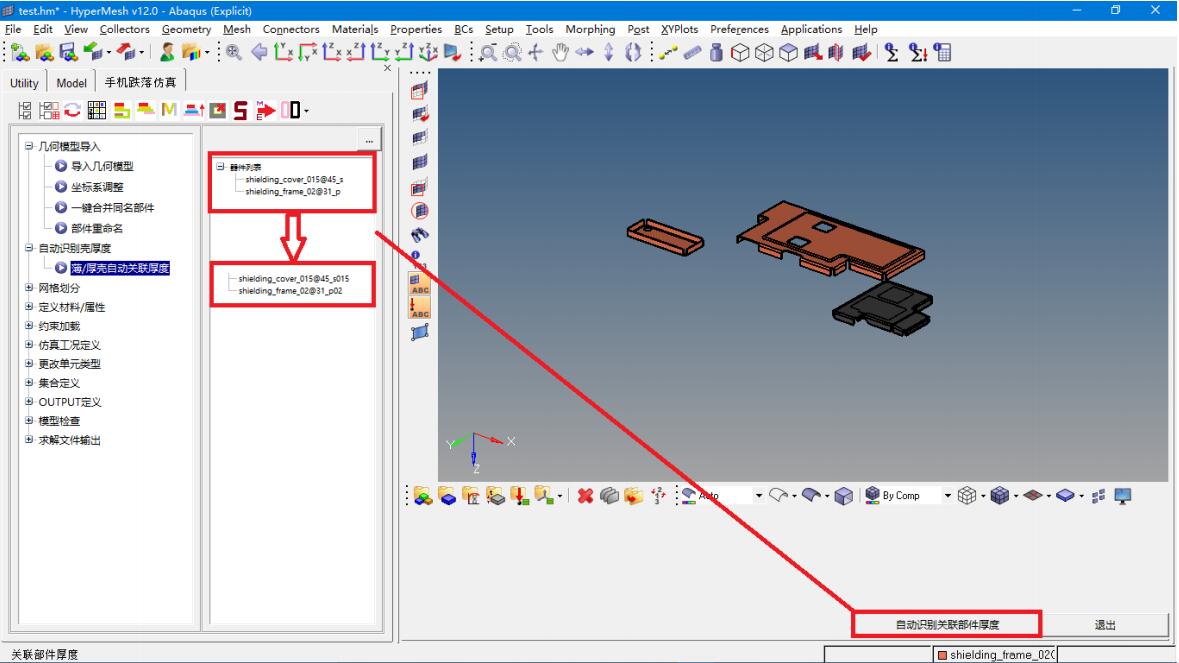Viewport: 1179px width, 663px height.
Task: Click the monitor display icon
Action: tap(1123, 495)
